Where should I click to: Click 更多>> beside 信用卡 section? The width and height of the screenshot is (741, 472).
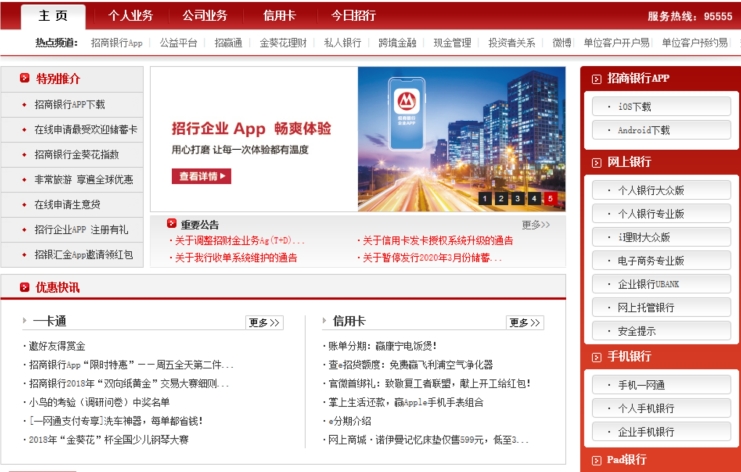click(525, 323)
